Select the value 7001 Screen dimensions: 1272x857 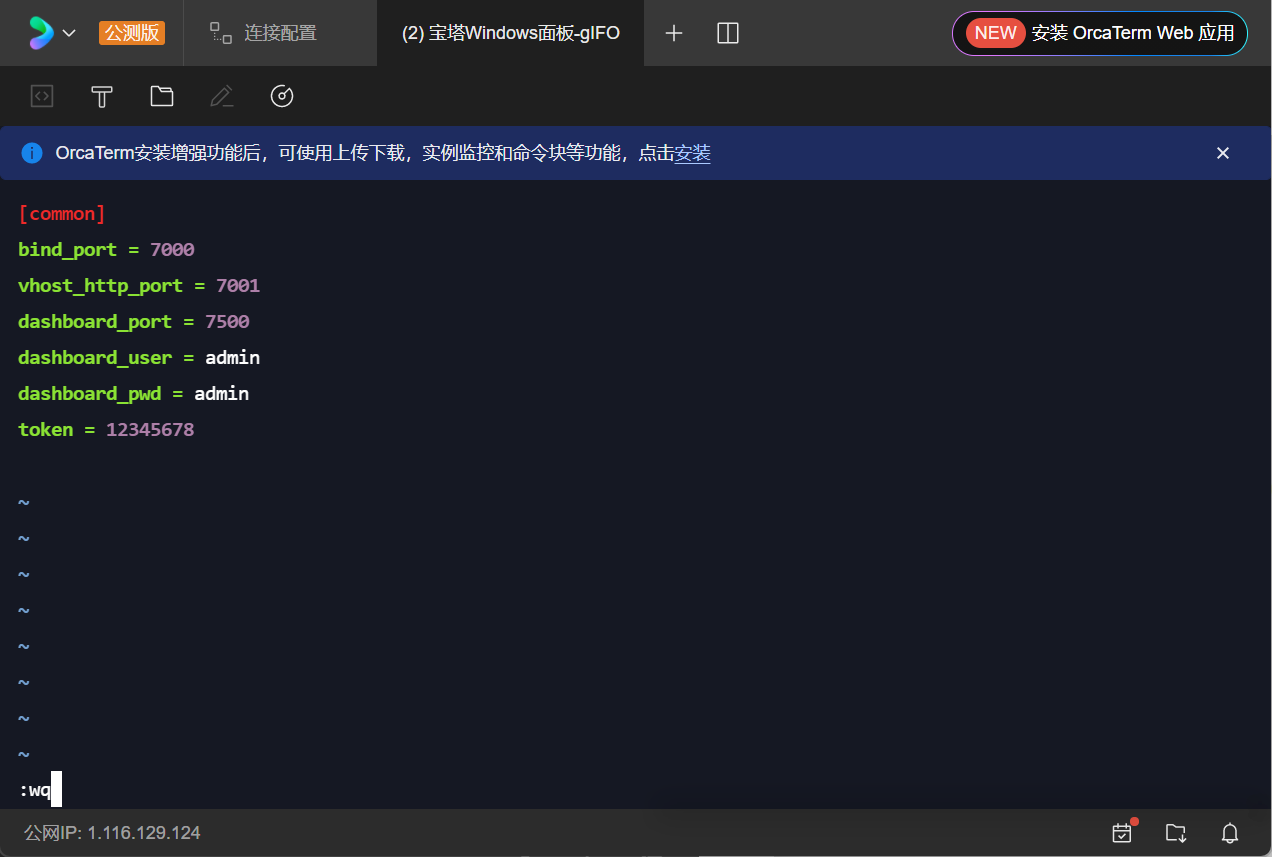coord(238,286)
